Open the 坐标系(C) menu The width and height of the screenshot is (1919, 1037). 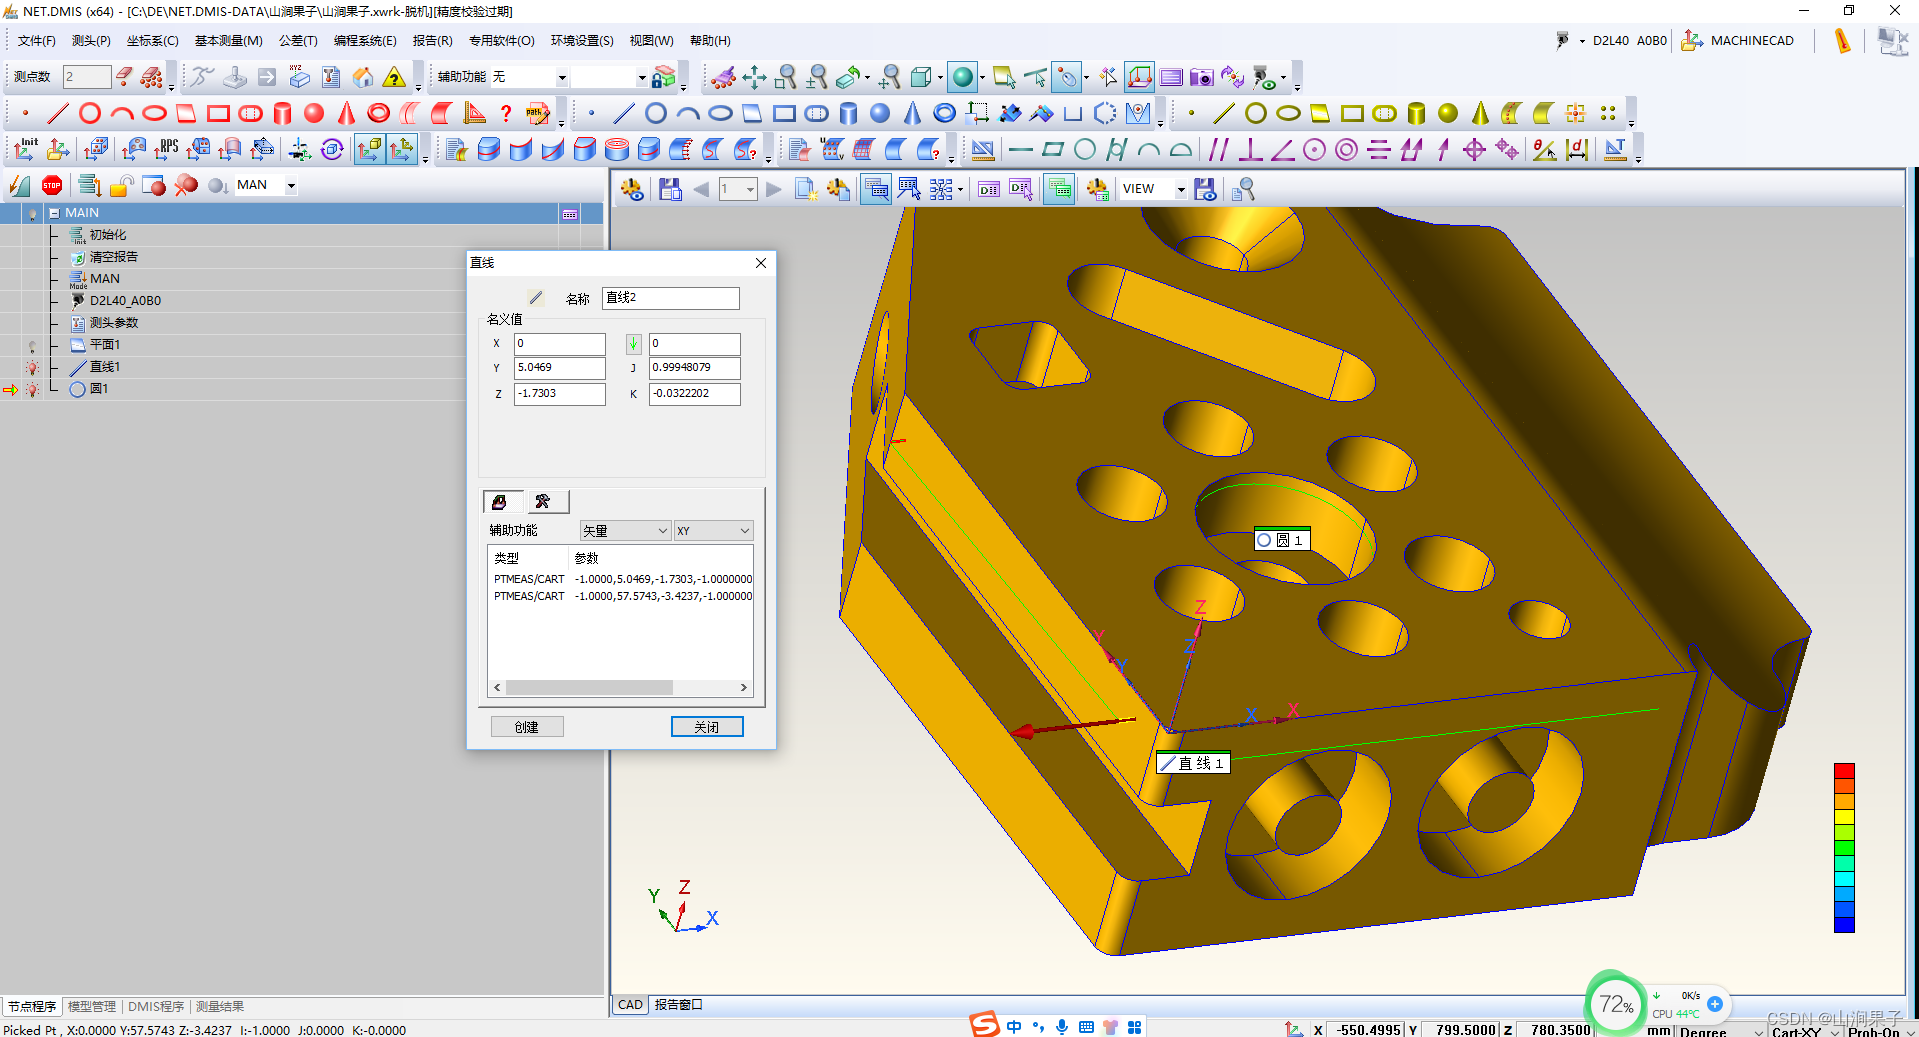pos(152,41)
